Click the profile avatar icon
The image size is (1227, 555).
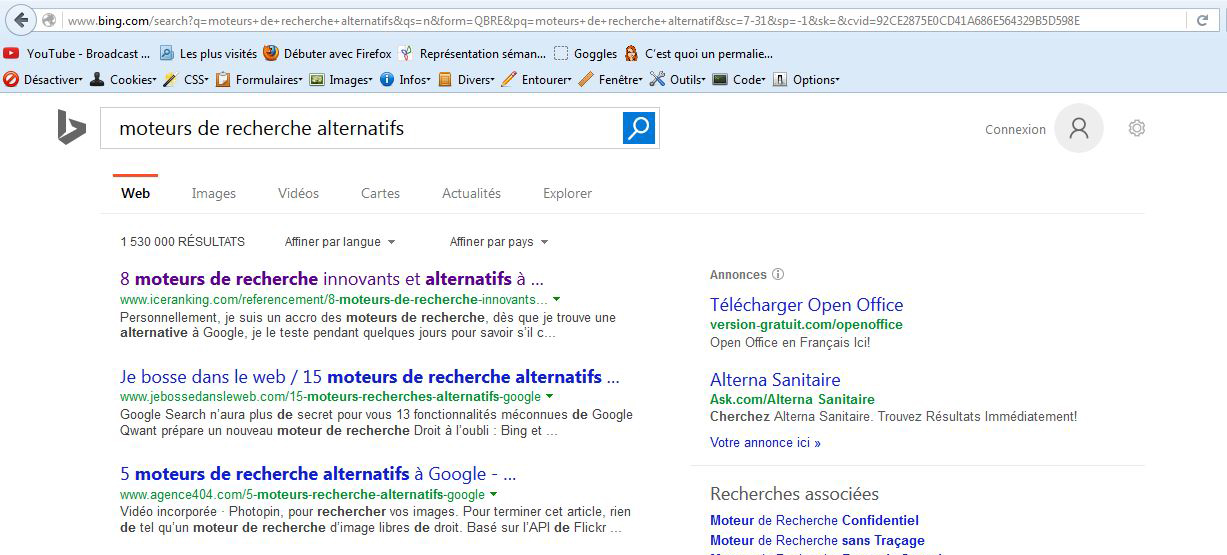coord(1078,128)
